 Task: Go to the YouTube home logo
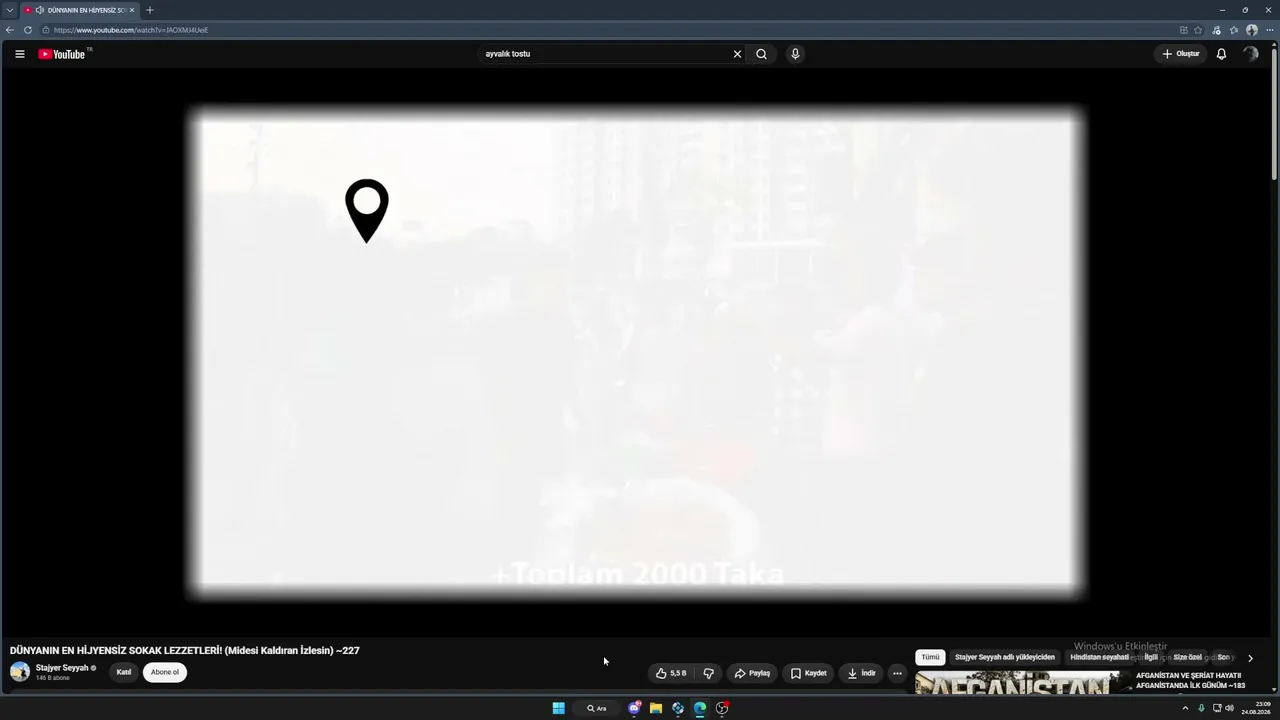tap(62, 54)
